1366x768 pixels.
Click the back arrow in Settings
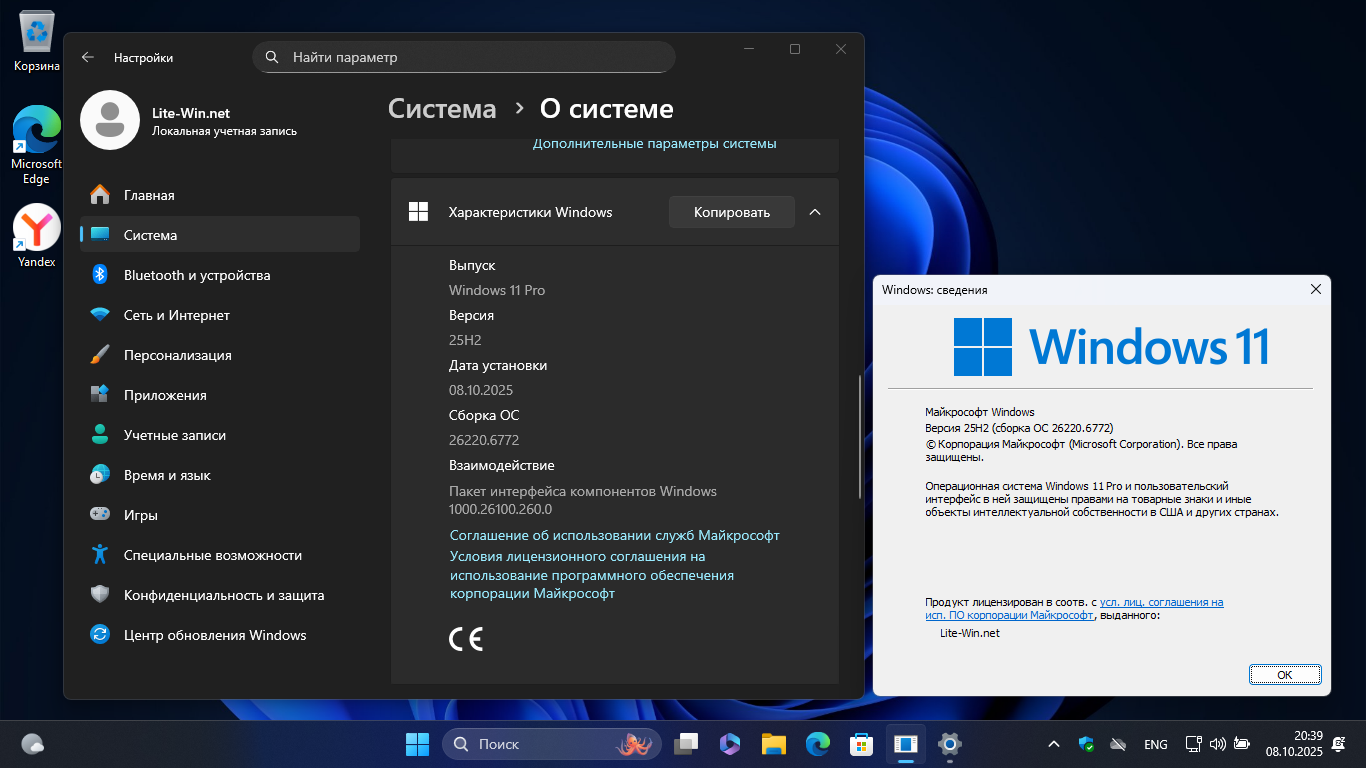(x=88, y=57)
